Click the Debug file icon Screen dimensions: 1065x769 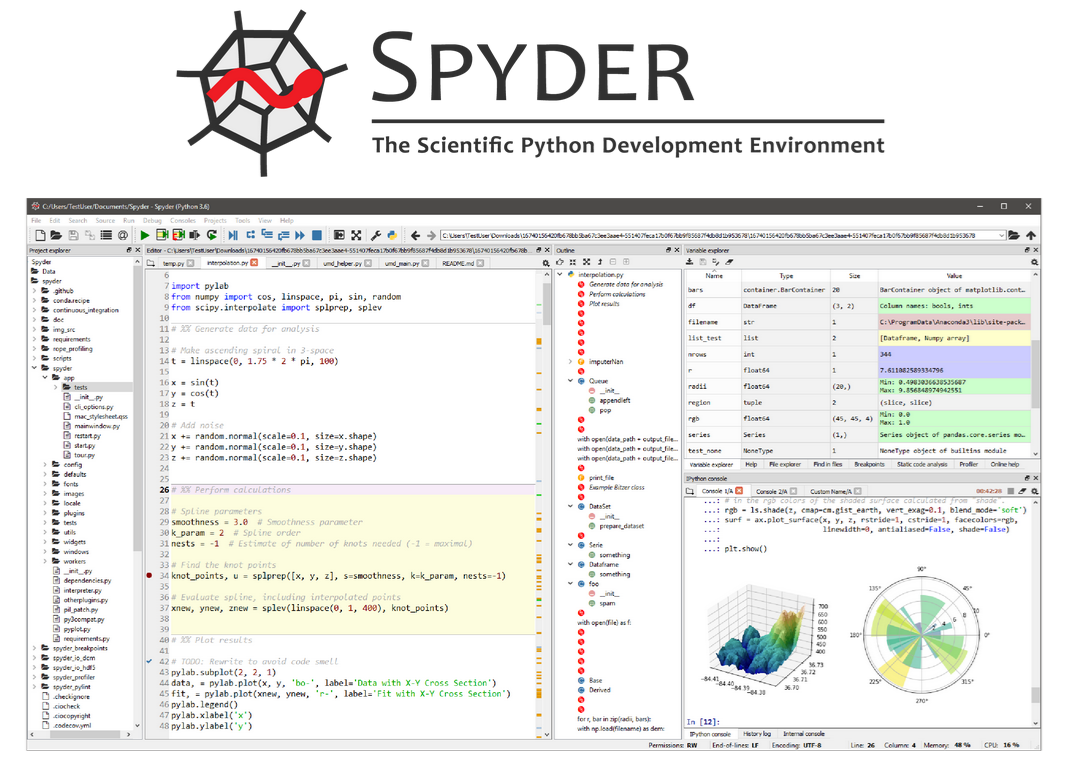pyautogui.click(x=233, y=235)
